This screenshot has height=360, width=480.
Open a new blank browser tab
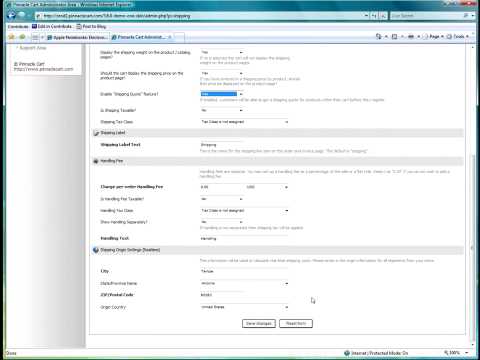179,37
